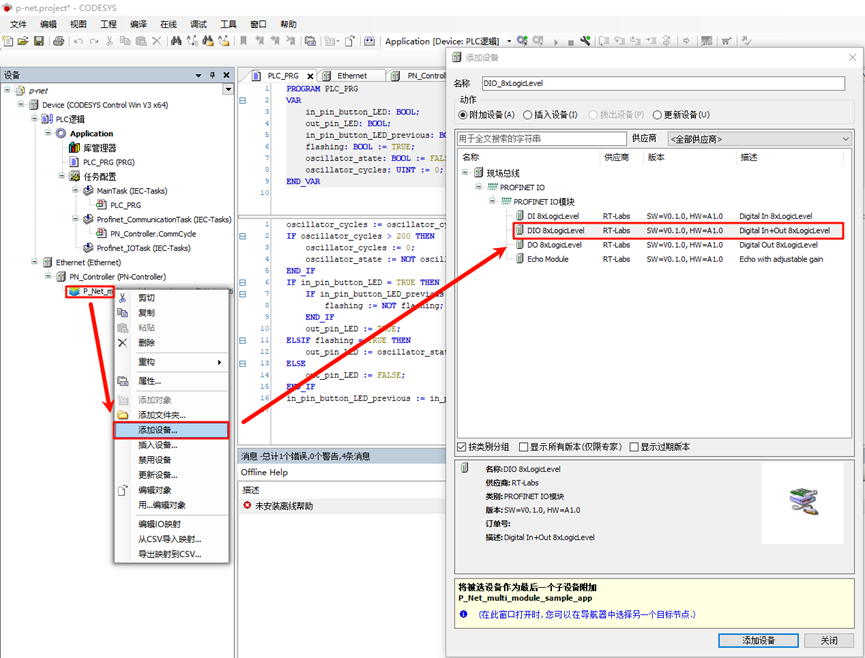Click the Cut (剪切) scissors context entry
The width and height of the screenshot is (865, 658).
tap(146, 298)
